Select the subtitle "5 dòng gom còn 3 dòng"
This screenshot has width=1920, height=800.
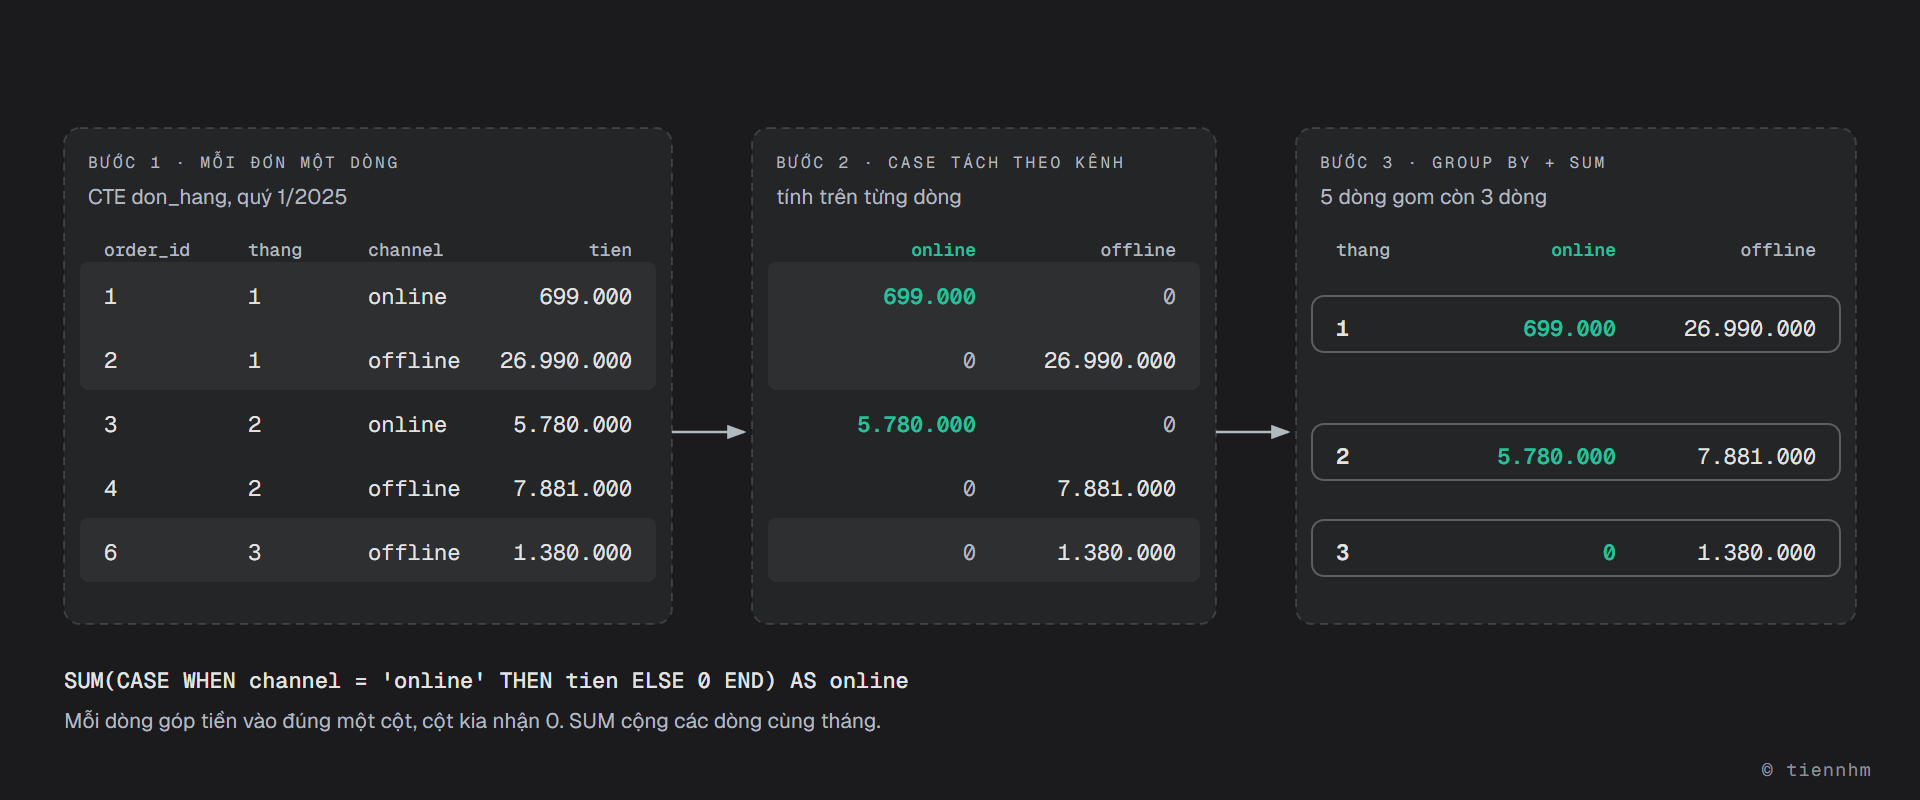pyautogui.click(x=1433, y=197)
